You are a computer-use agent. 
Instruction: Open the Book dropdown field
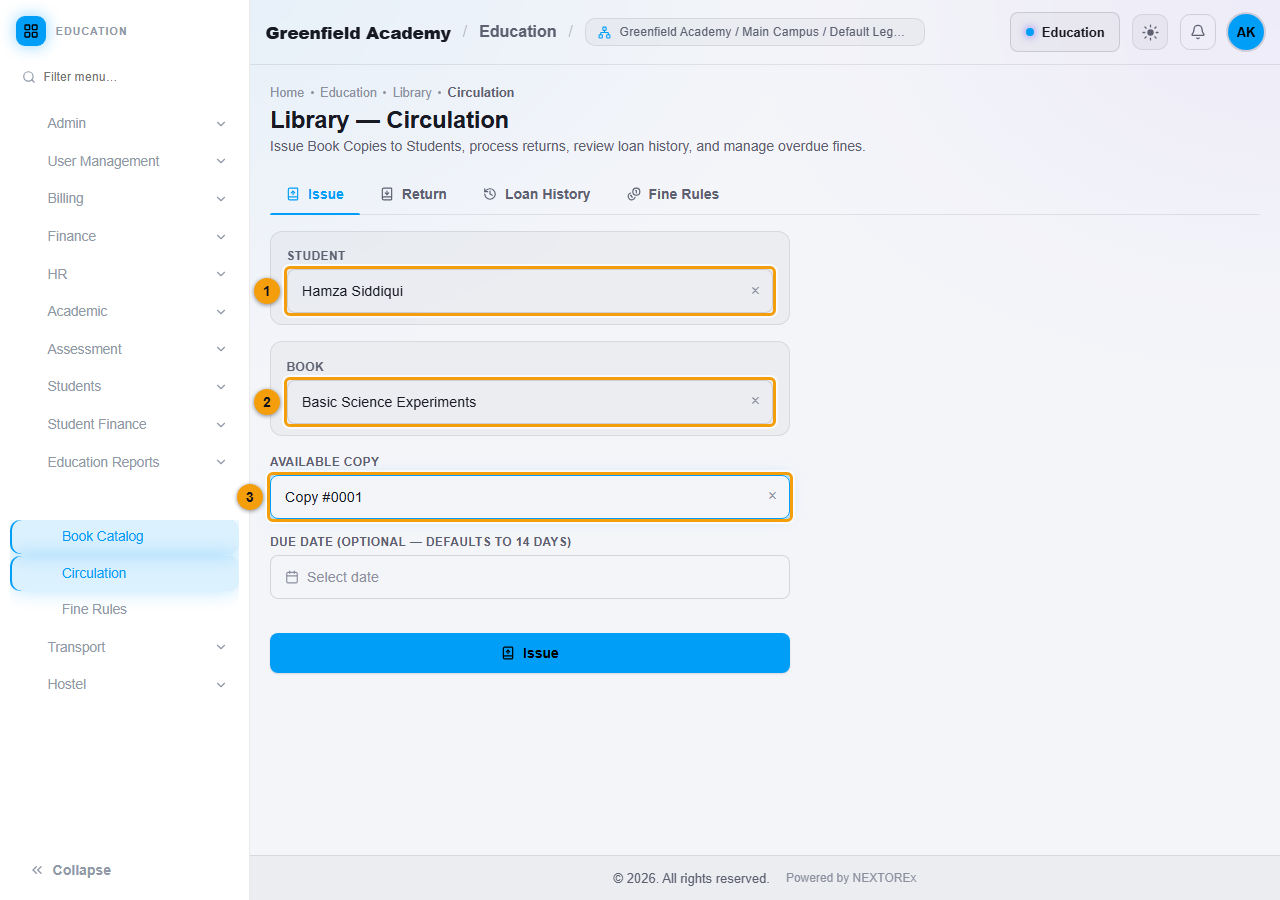click(x=530, y=402)
